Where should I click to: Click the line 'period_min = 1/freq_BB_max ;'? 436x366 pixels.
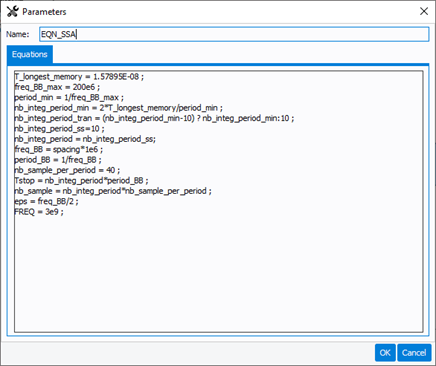(69, 98)
